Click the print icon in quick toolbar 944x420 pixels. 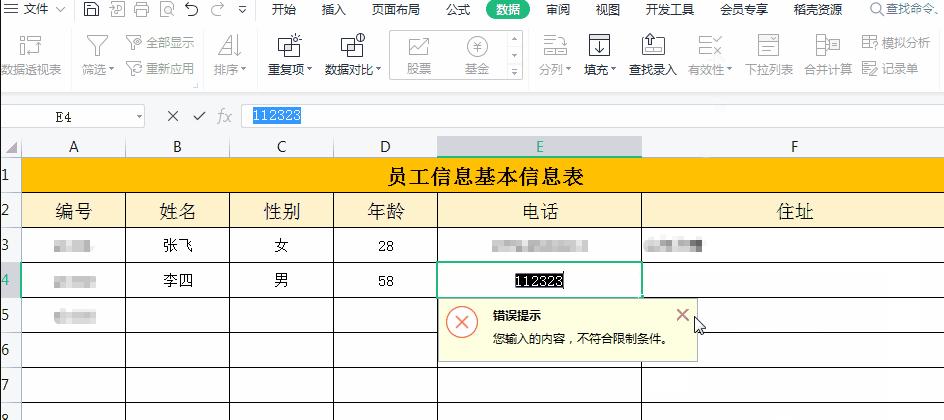141,10
